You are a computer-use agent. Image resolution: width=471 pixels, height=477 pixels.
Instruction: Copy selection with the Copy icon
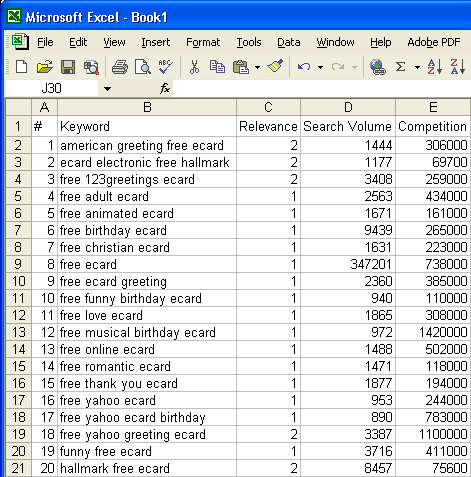217,67
